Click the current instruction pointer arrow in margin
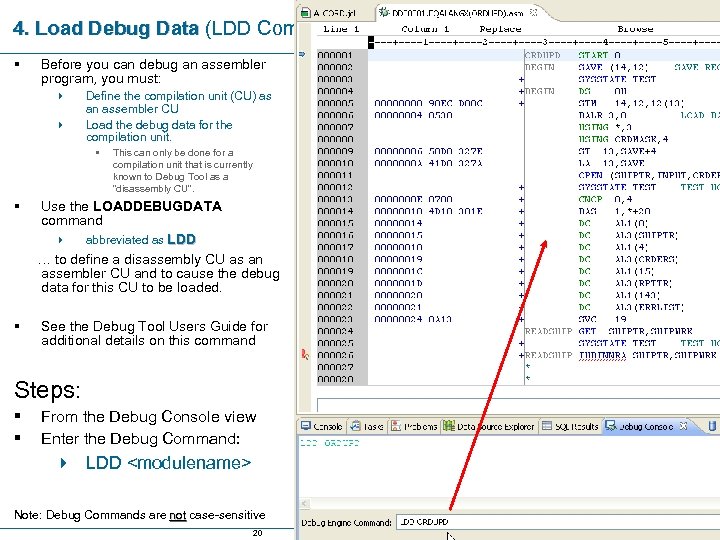The width and height of the screenshot is (720, 540). pos(303,55)
